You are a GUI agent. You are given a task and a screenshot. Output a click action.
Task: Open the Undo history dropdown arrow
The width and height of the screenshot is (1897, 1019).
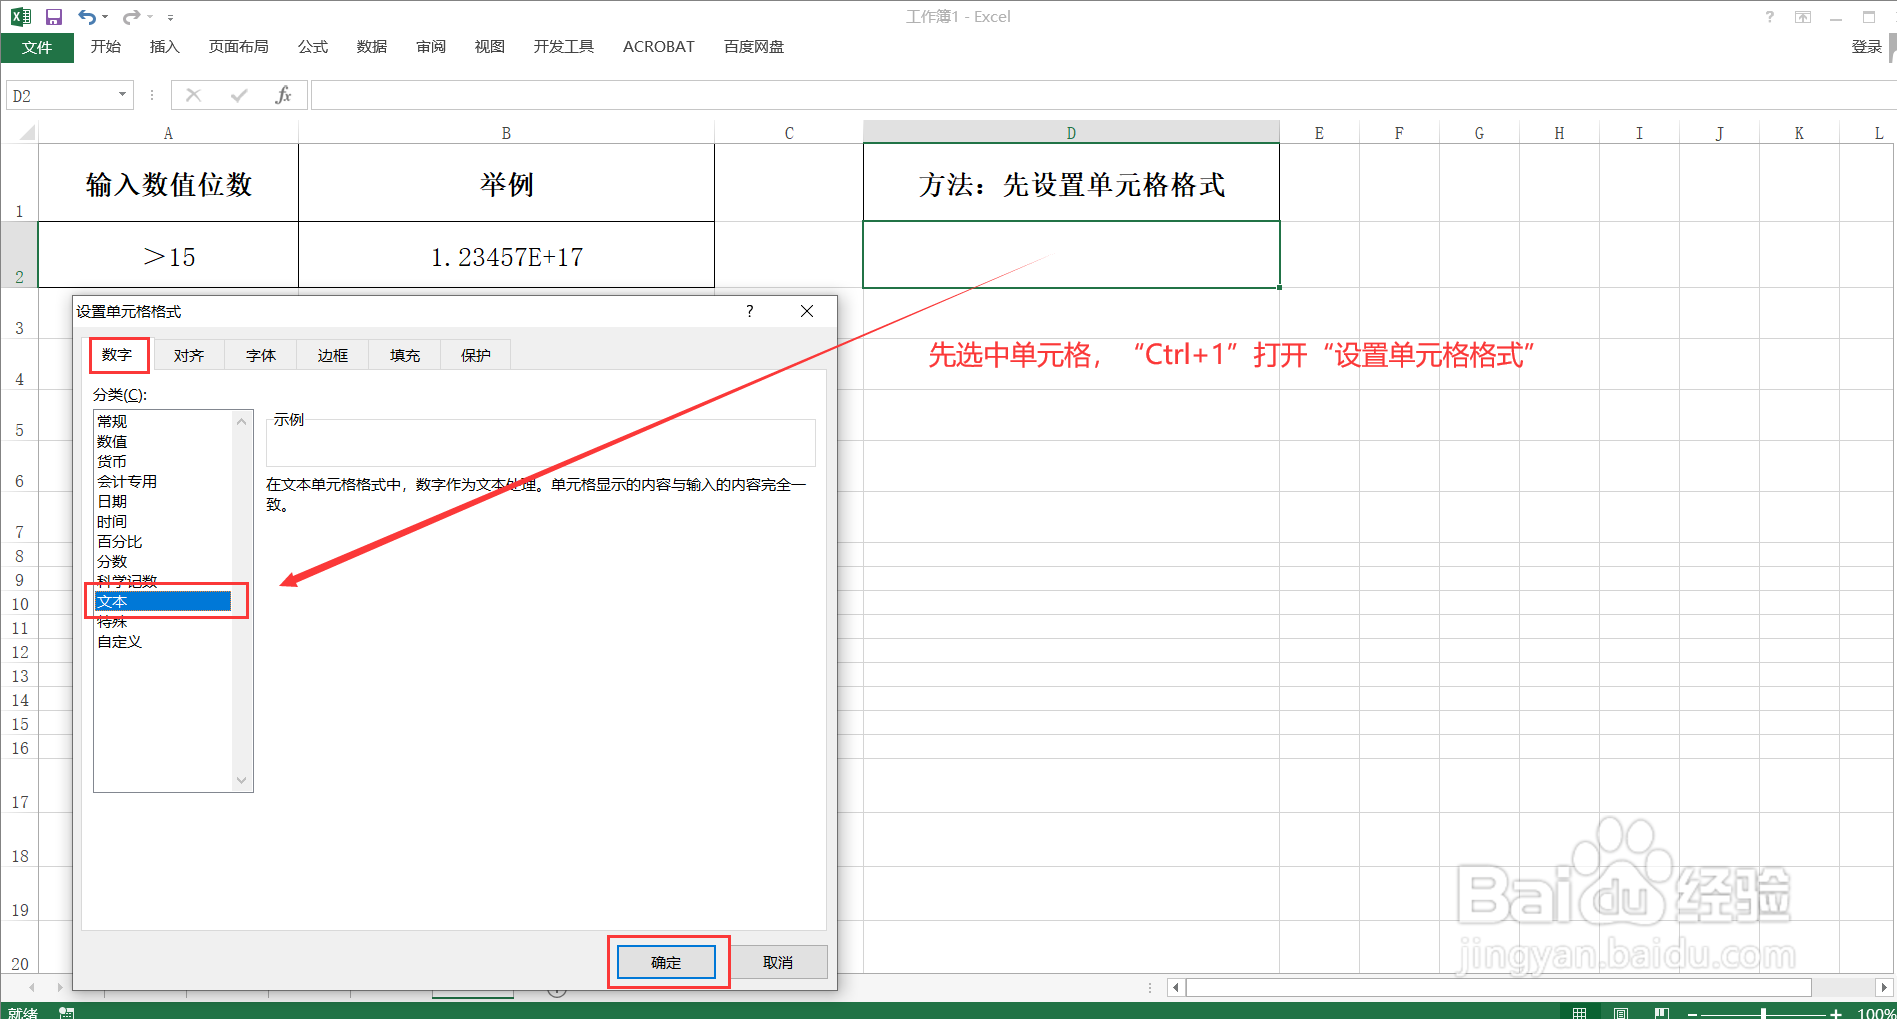[x=104, y=17]
